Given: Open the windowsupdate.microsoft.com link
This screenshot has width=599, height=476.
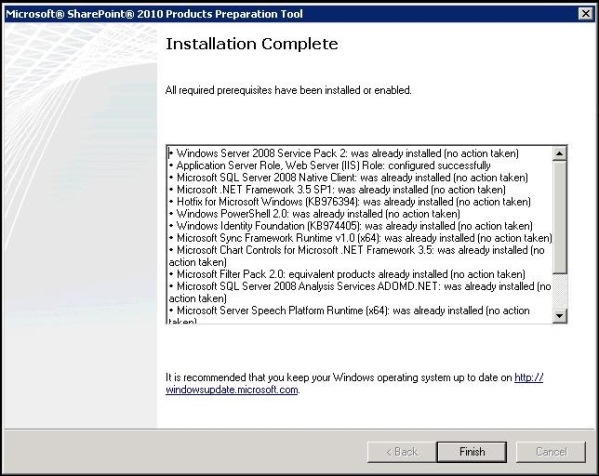Looking at the screenshot, I should click(354, 384).
